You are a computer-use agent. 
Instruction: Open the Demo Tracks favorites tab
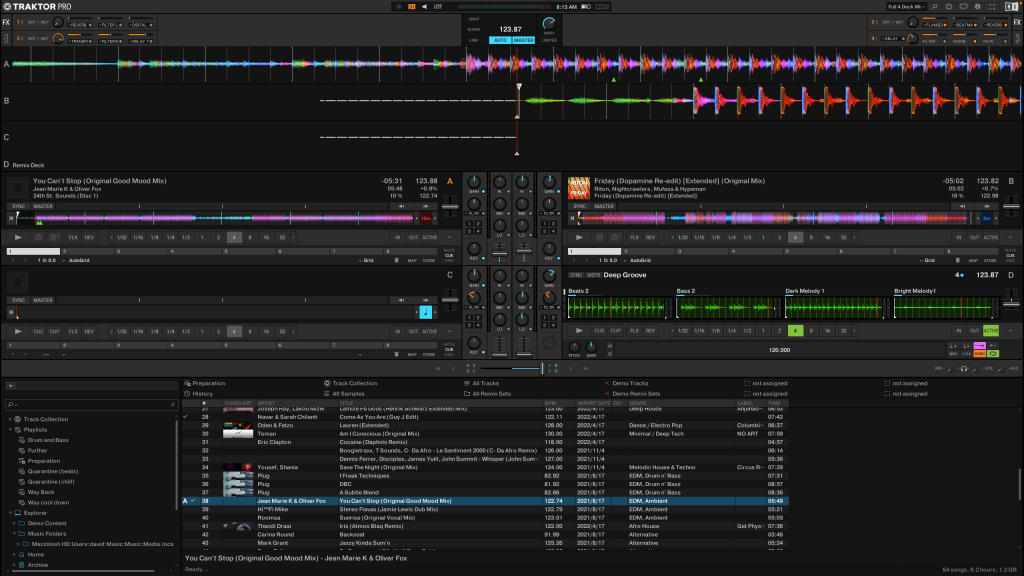coord(626,383)
